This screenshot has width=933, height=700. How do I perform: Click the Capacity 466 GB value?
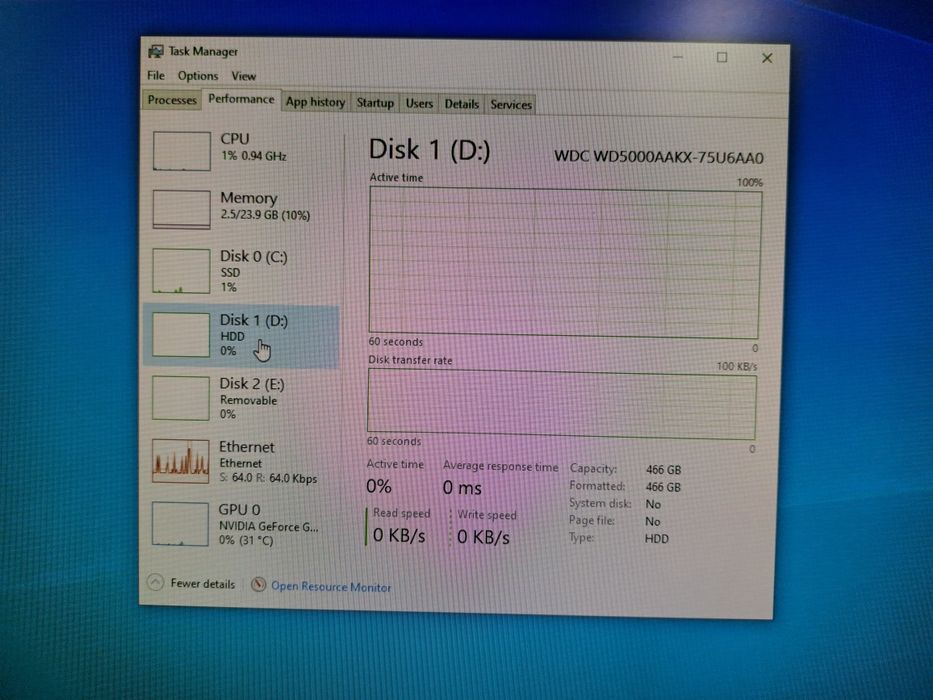[x=663, y=470]
